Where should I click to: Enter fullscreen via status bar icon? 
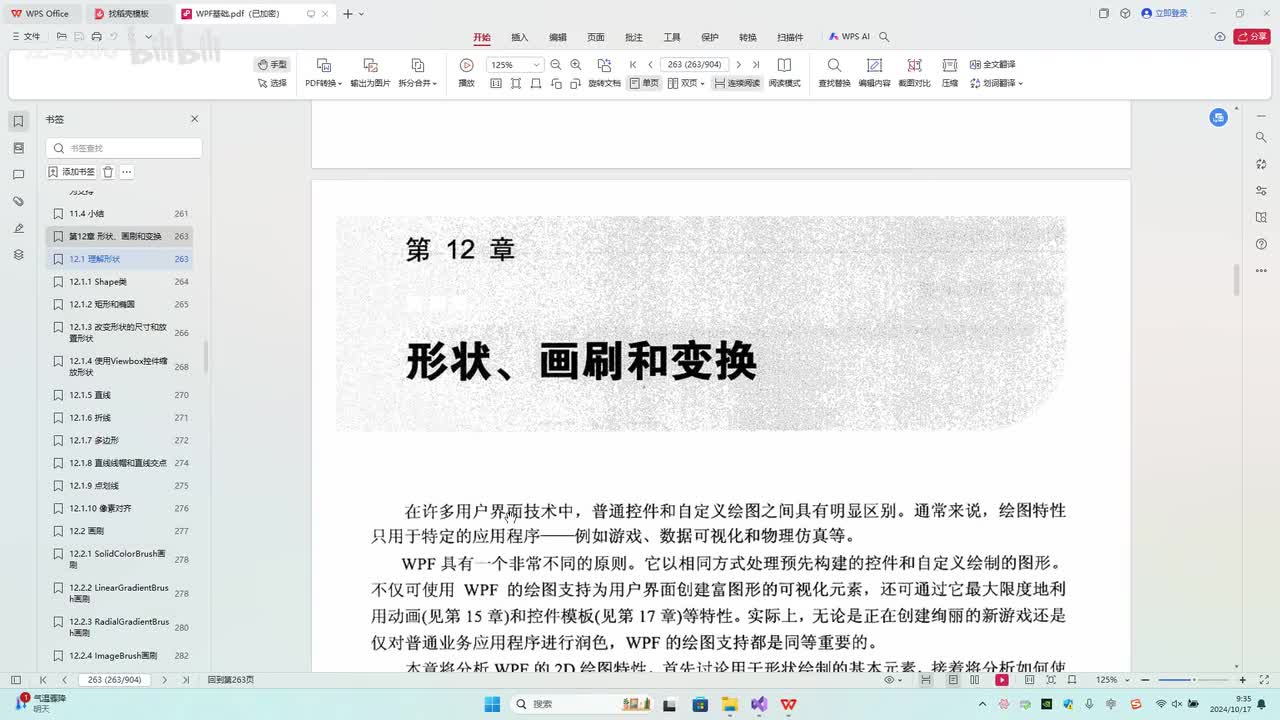click(x=1262, y=680)
